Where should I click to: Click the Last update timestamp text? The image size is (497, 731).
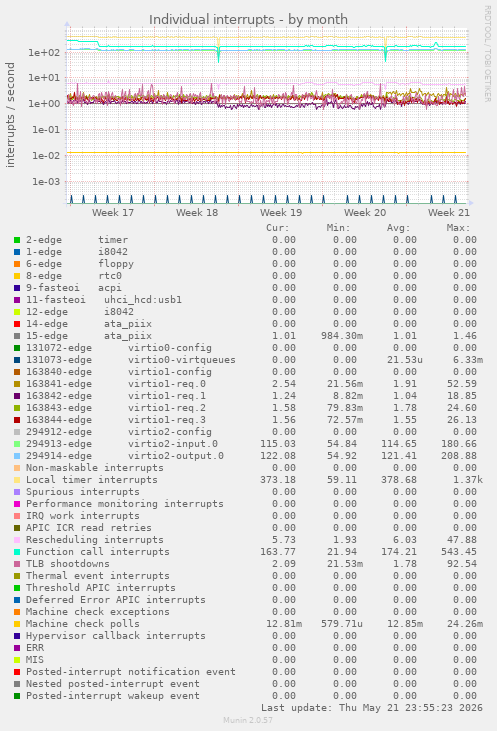(x=372, y=708)
